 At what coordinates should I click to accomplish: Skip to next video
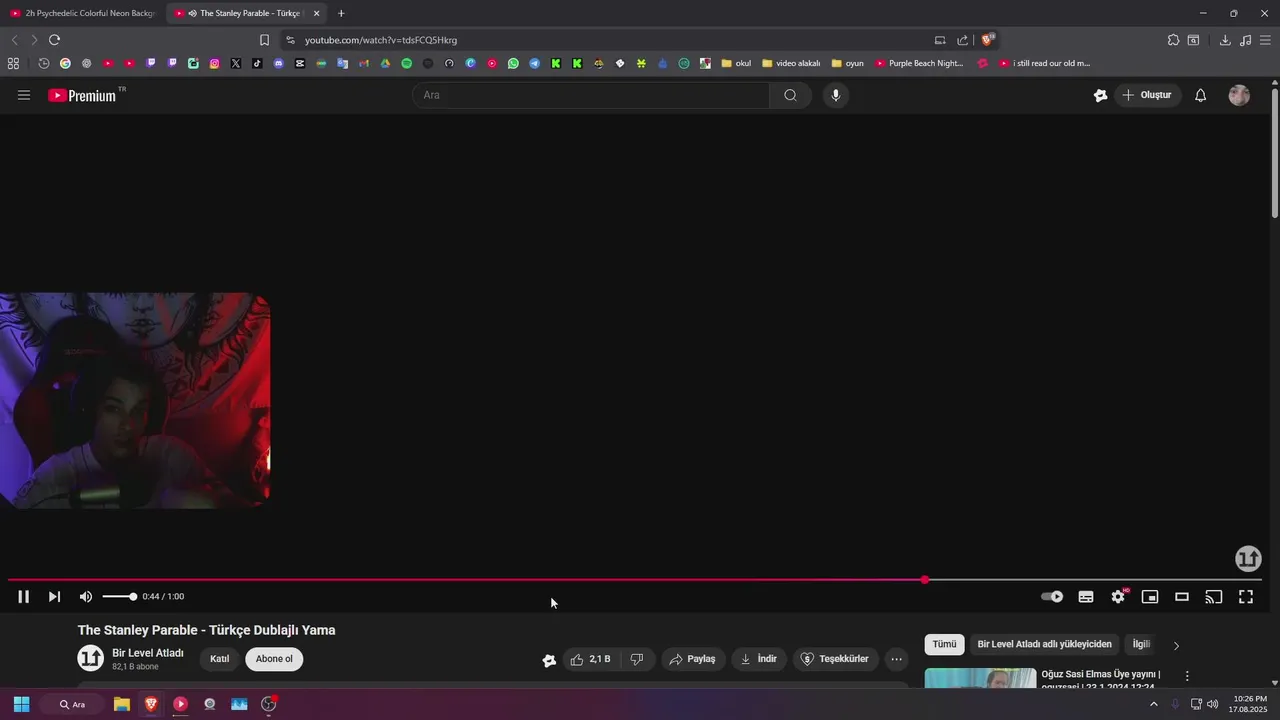[x=54, y=597]
